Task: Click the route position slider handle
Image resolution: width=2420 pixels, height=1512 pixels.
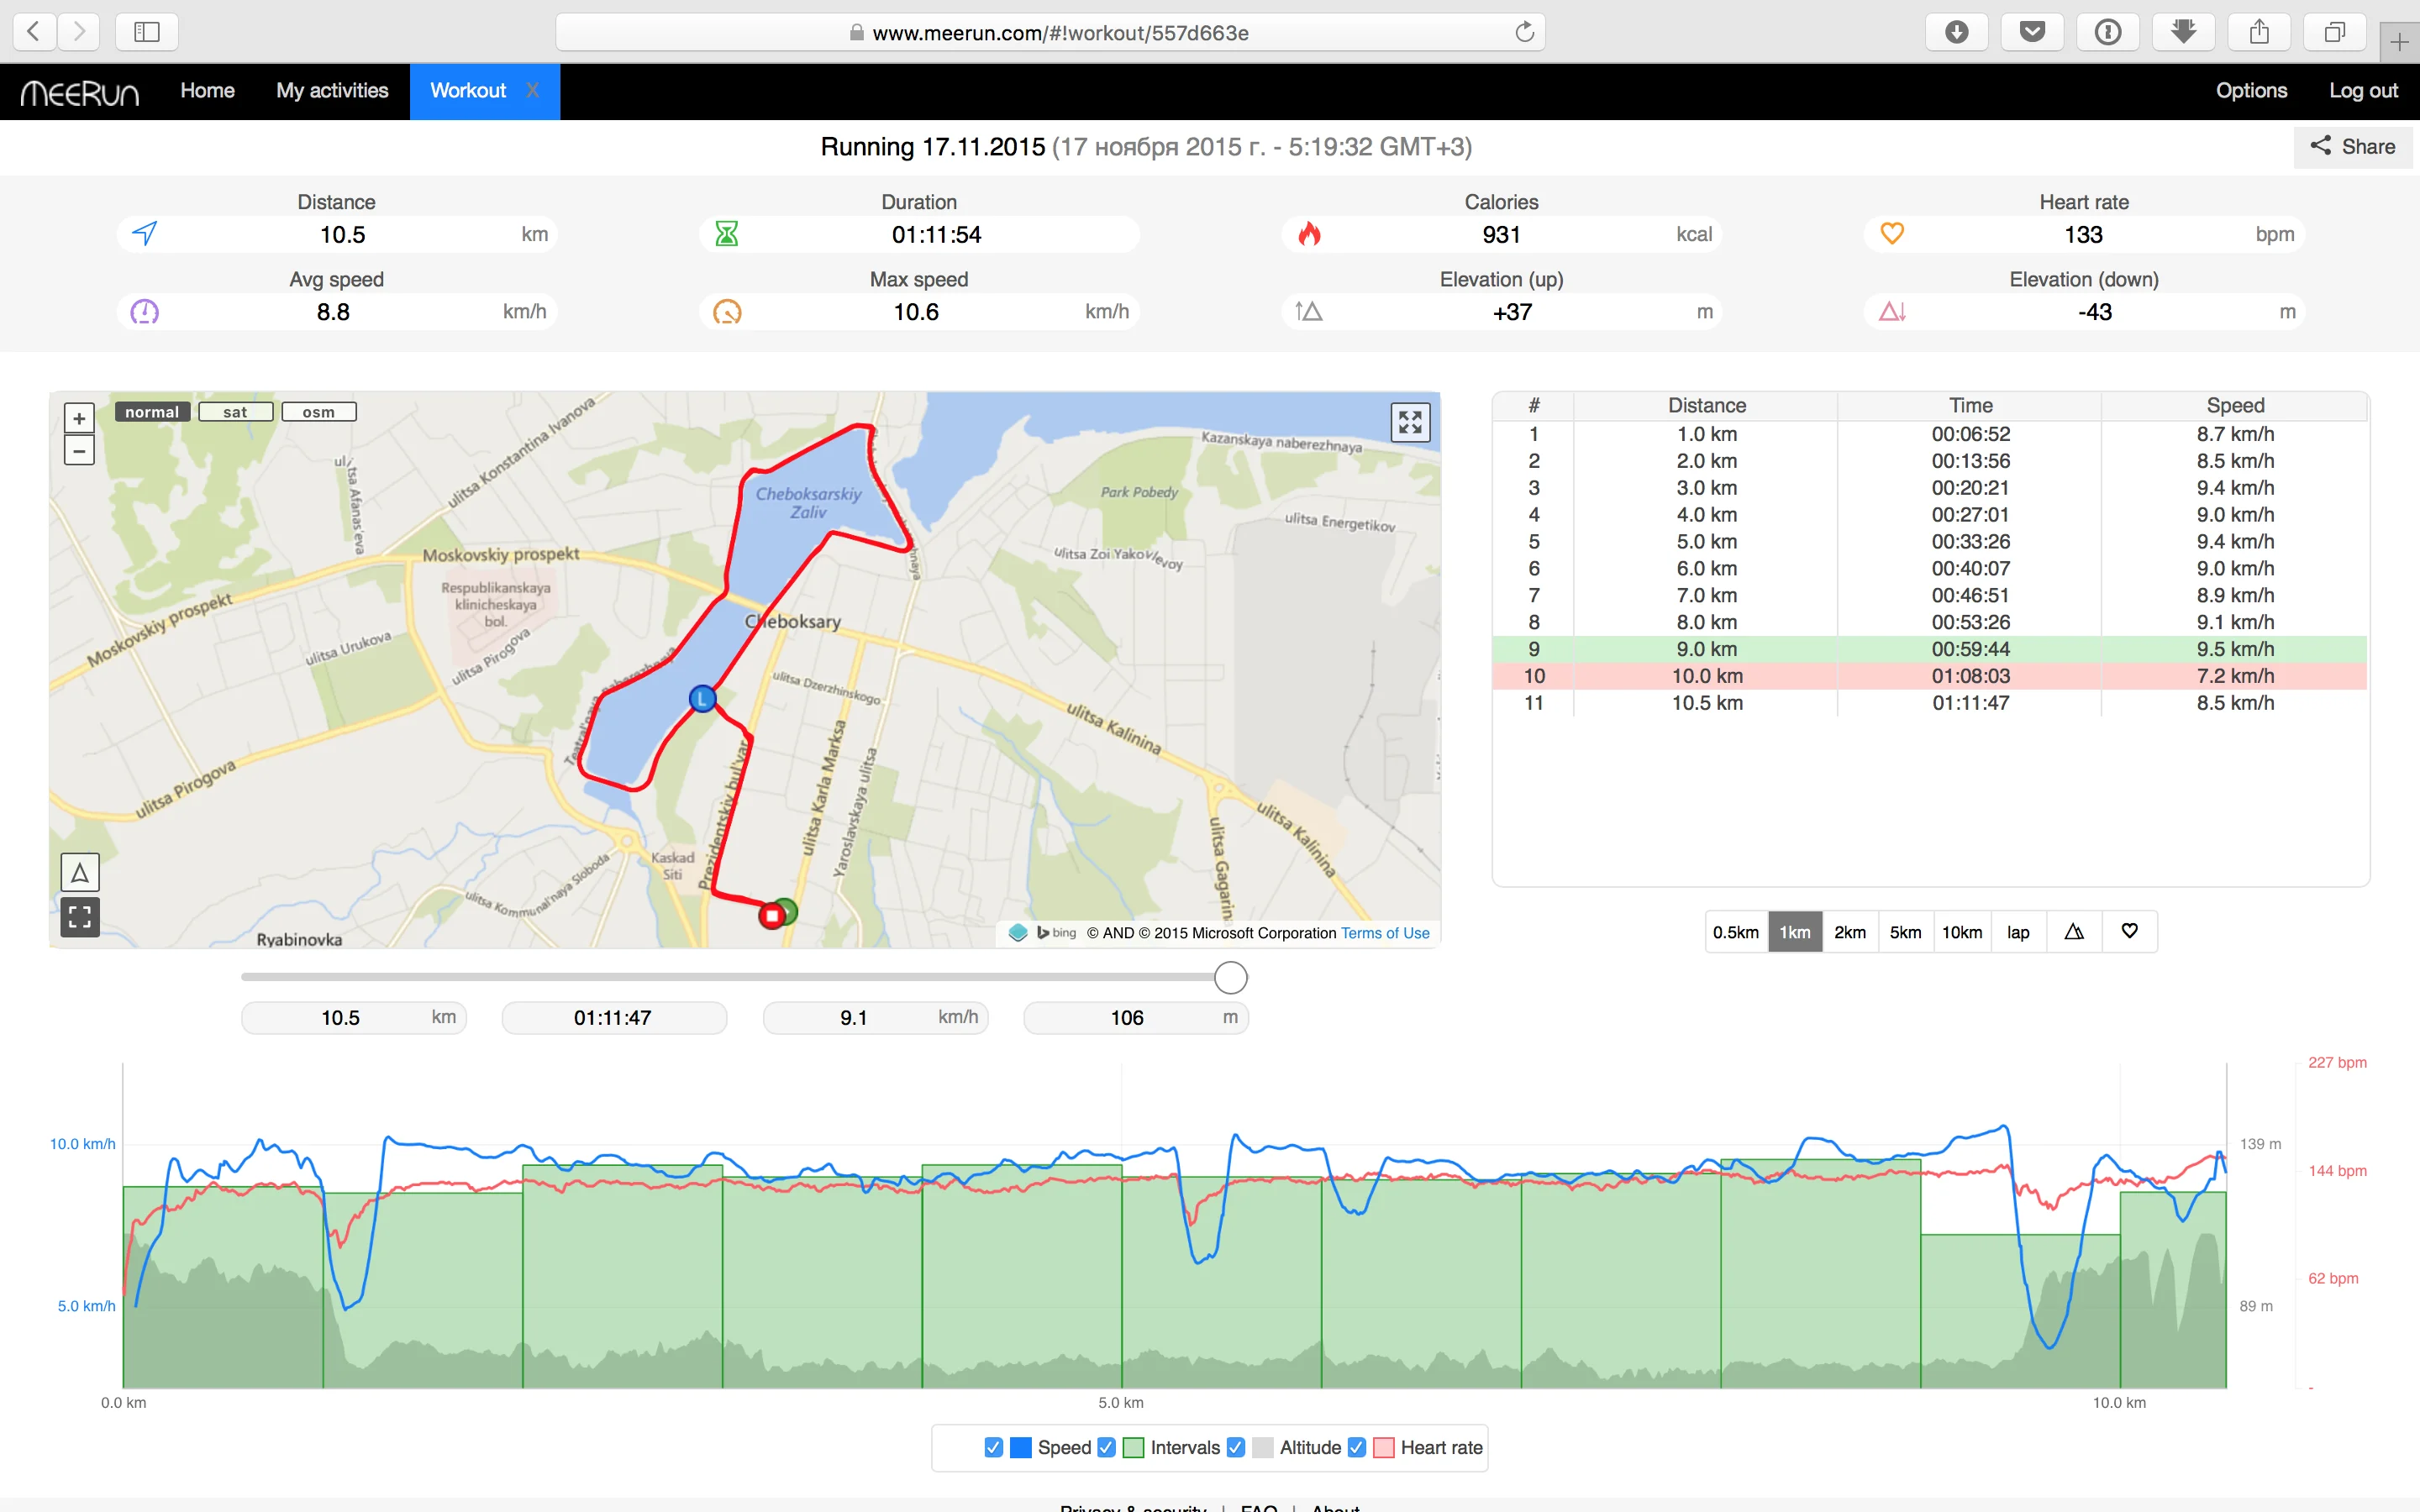Action: click(x=1231, y=977)
